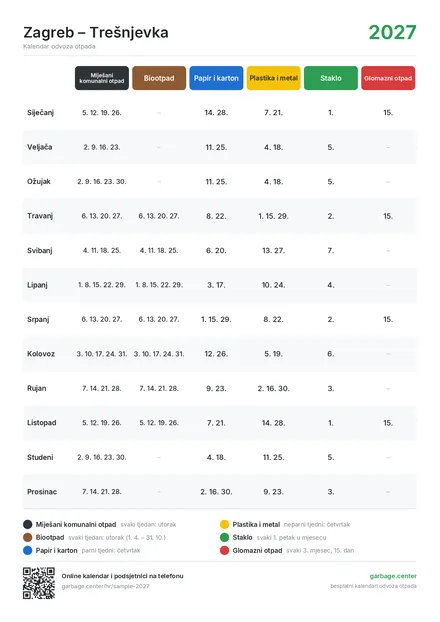Screen dimensions: 440x622
Task: Click the 2027 year label
Action: pos(392,33)
